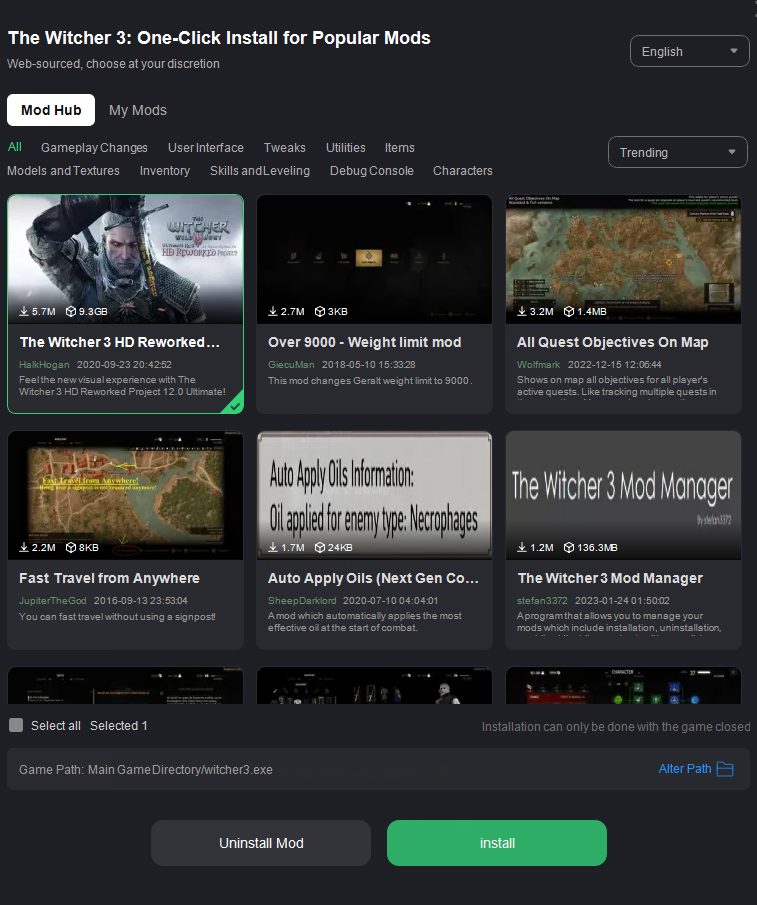Click the package size icon showing 24KB

coord(320,547)
